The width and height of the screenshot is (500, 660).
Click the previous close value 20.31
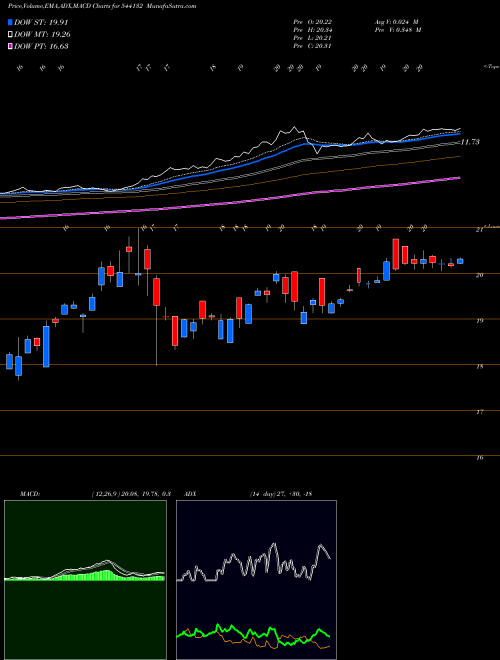323,46
